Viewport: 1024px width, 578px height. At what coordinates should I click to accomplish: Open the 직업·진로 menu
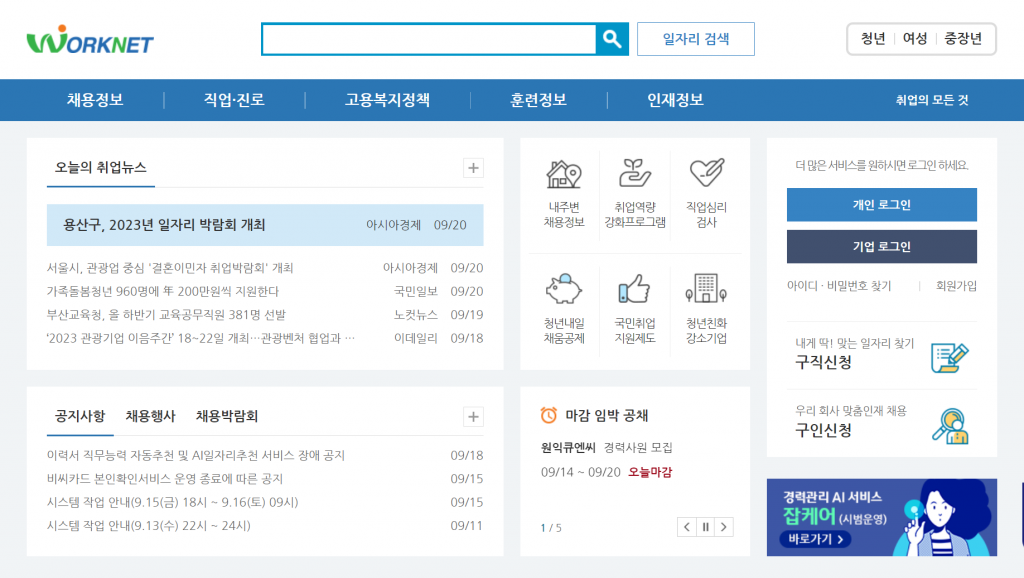coord(234,100)
